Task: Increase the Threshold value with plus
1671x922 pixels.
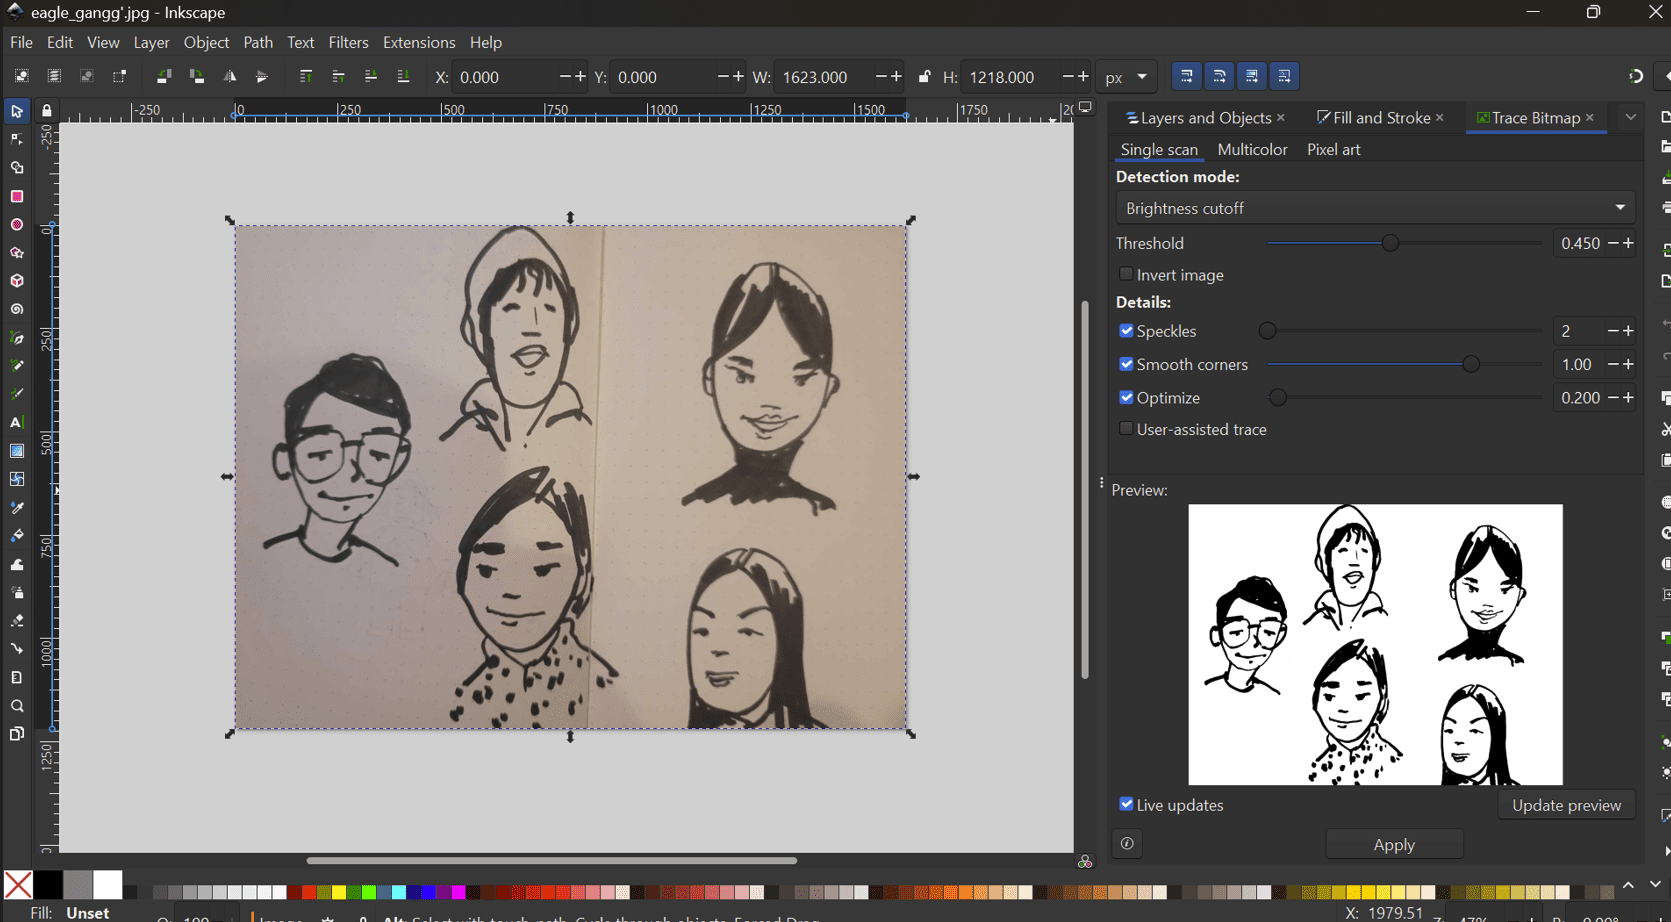Action: click(x=1628, y=243)
